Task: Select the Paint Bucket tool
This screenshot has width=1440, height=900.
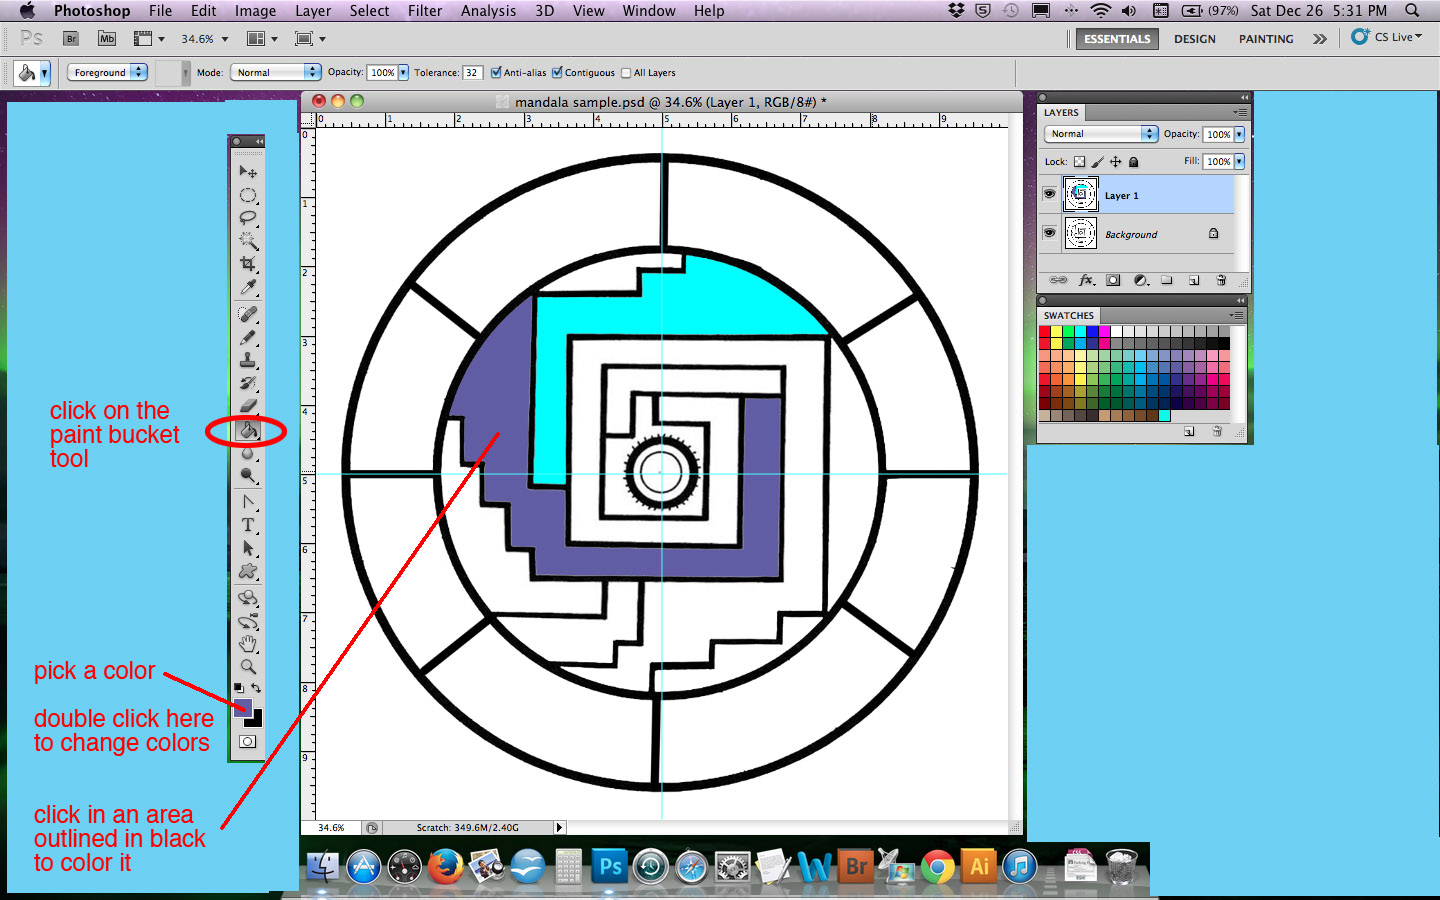Action: click(247, 431)
